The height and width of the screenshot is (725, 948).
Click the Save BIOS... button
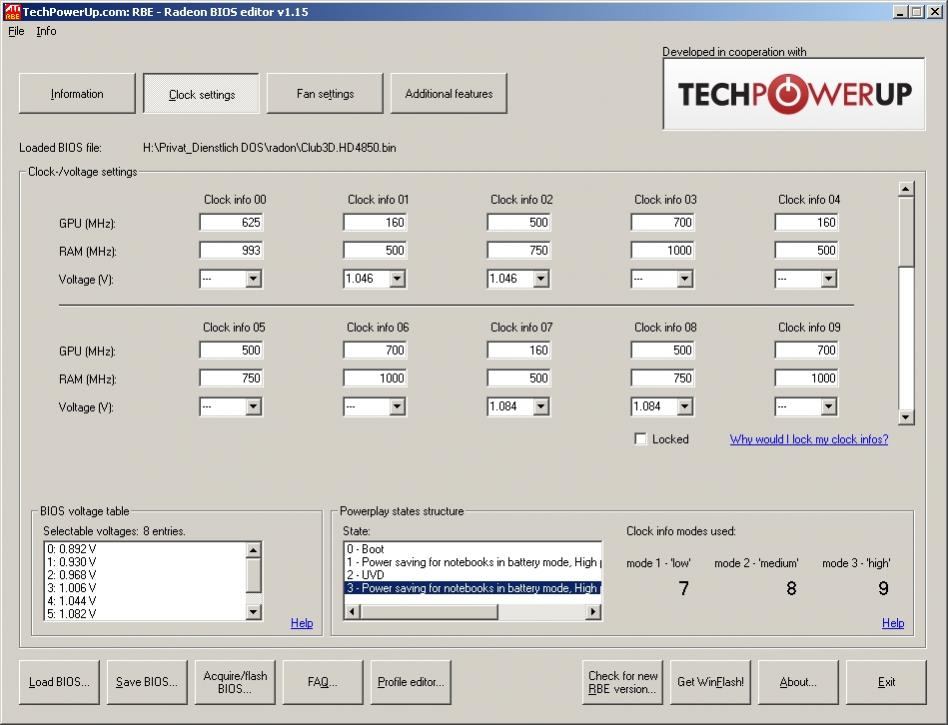click(x=147, y=682)
